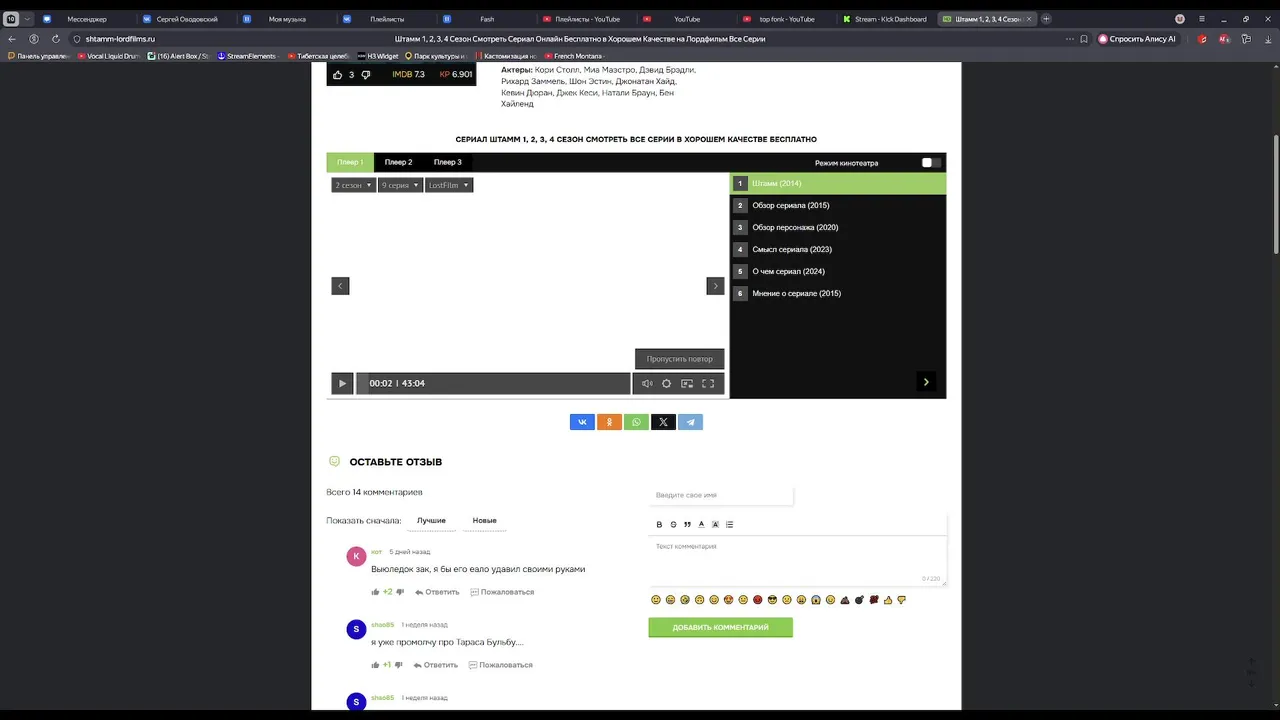Bookmark this page icon in address bar
Image resolution: width=1280 pixels, height=720 pixels.
click(1084, 39)
